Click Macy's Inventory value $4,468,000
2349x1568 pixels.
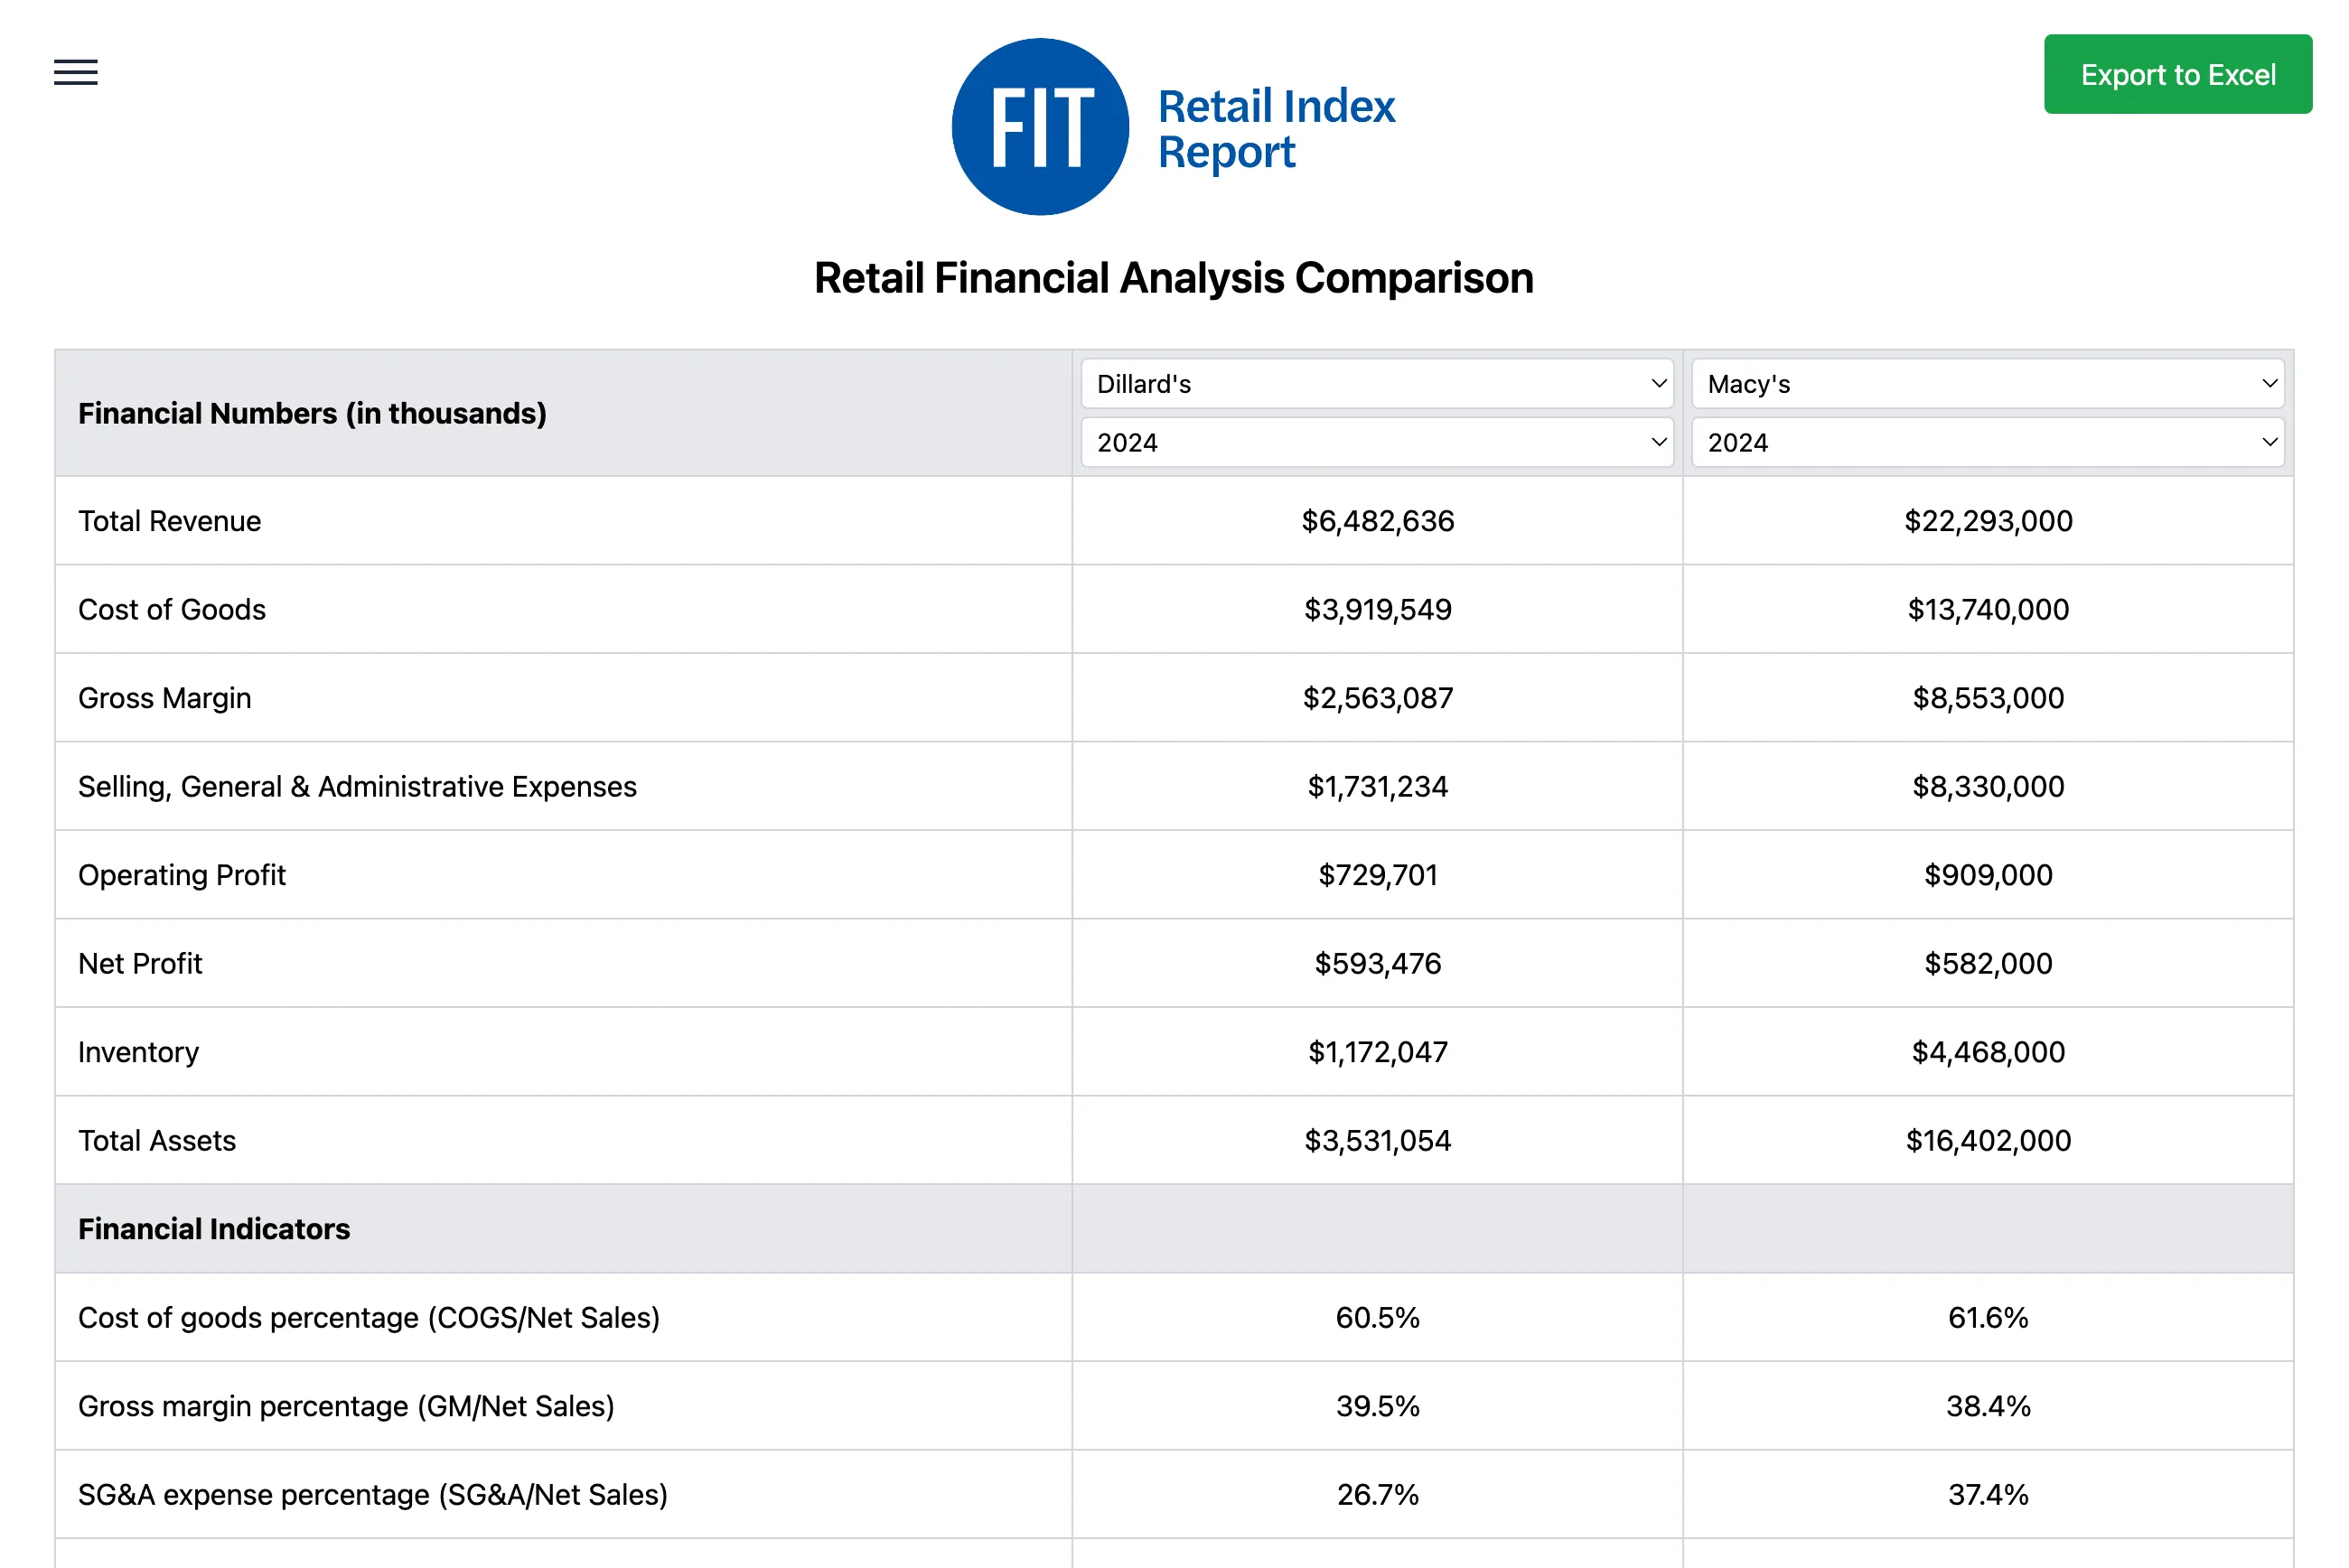pos(1987,1052)
